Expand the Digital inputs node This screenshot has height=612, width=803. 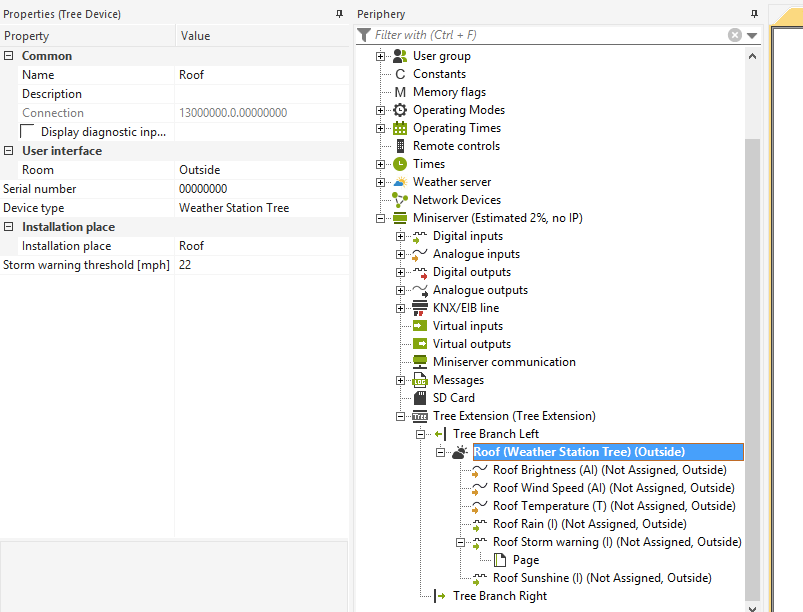400,237
